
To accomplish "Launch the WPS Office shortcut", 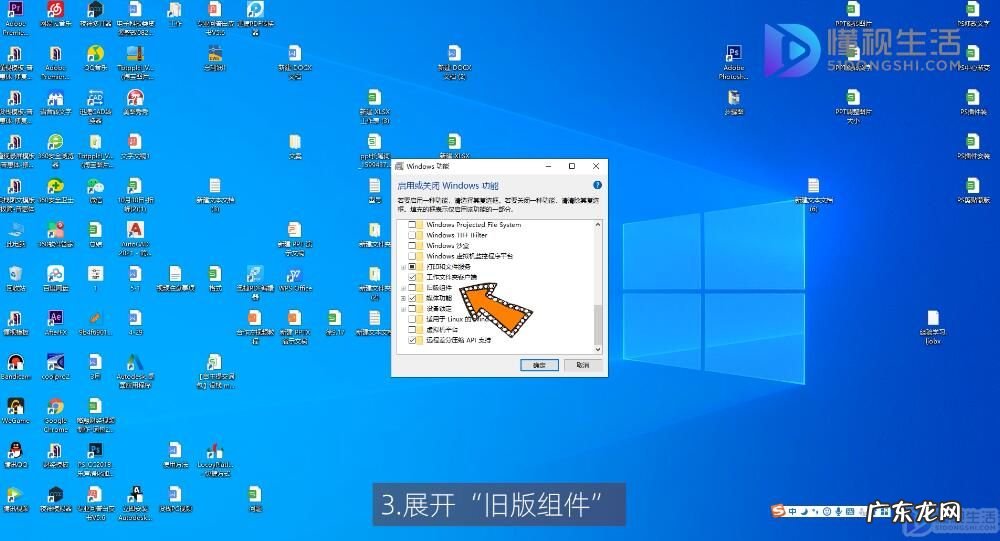I will coord(294,274).
